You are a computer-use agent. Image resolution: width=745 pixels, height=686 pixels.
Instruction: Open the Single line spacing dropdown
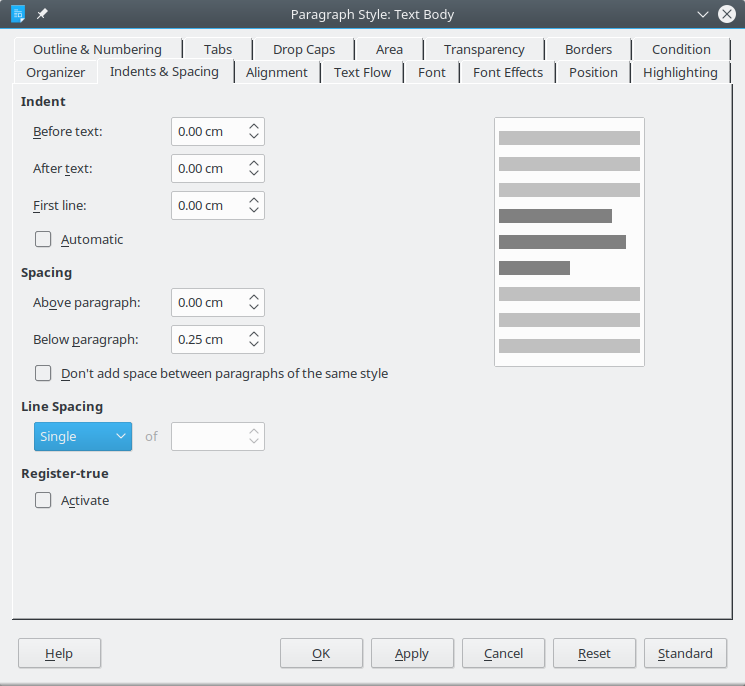(x=83, y=437)
